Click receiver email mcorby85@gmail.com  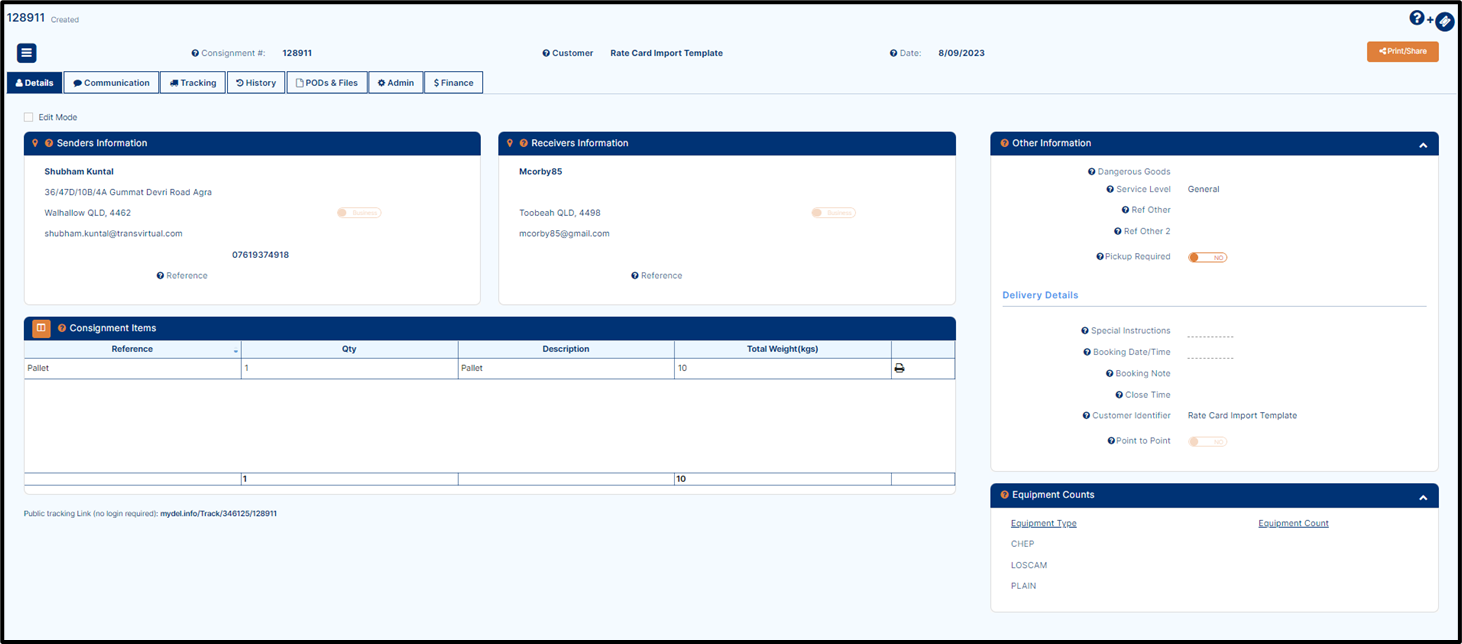564,233
